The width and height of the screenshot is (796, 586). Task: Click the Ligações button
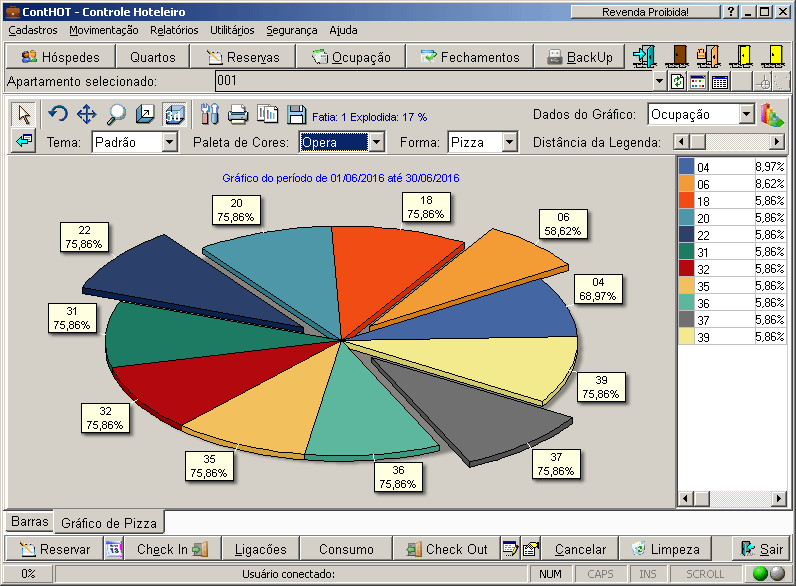260,549
